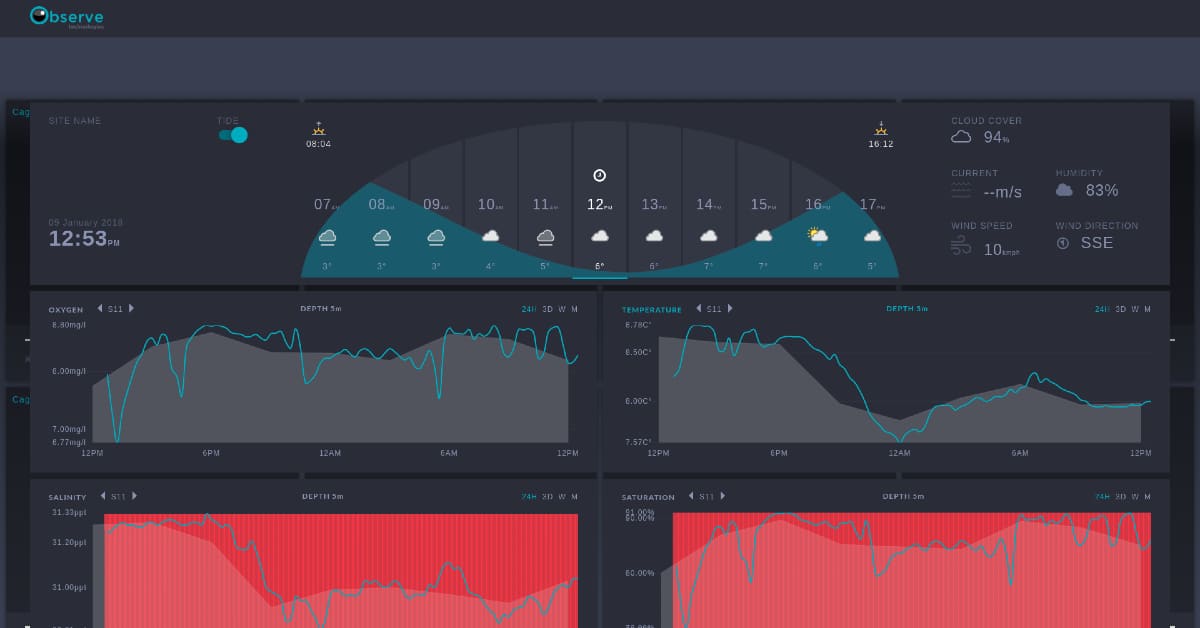Viewport: 1200px width, 628px height.
Task: Select M range on the Salinity chart
Action: coord(574,496)
